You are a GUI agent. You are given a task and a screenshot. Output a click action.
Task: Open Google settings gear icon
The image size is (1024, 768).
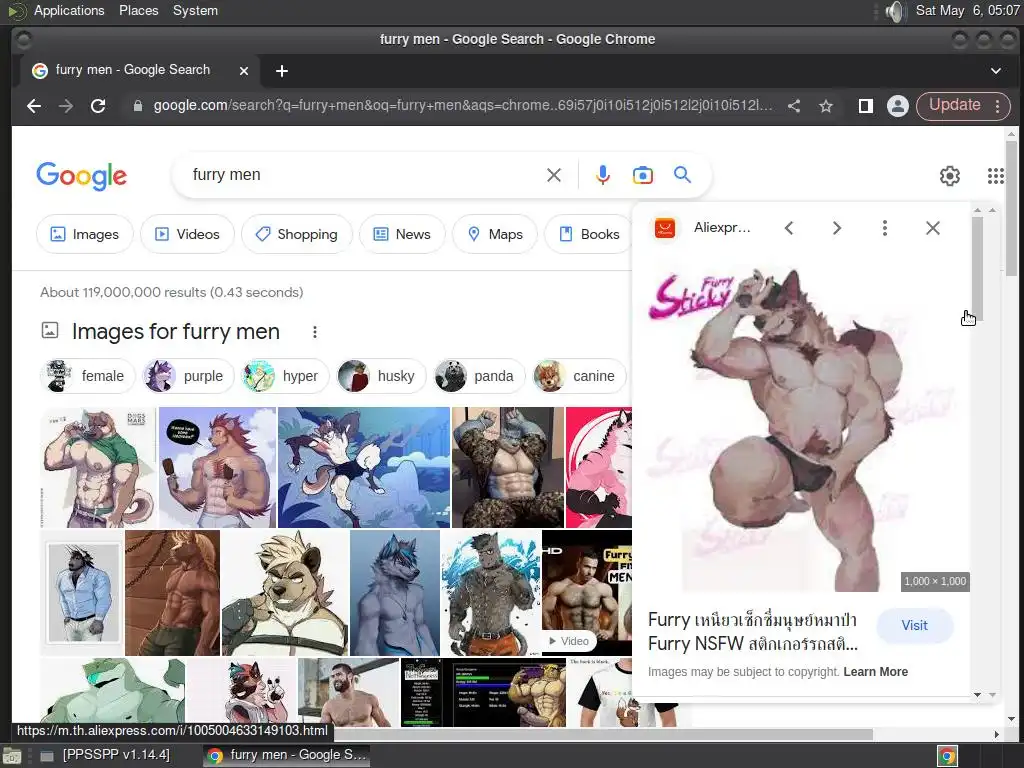tap(950, 176)
